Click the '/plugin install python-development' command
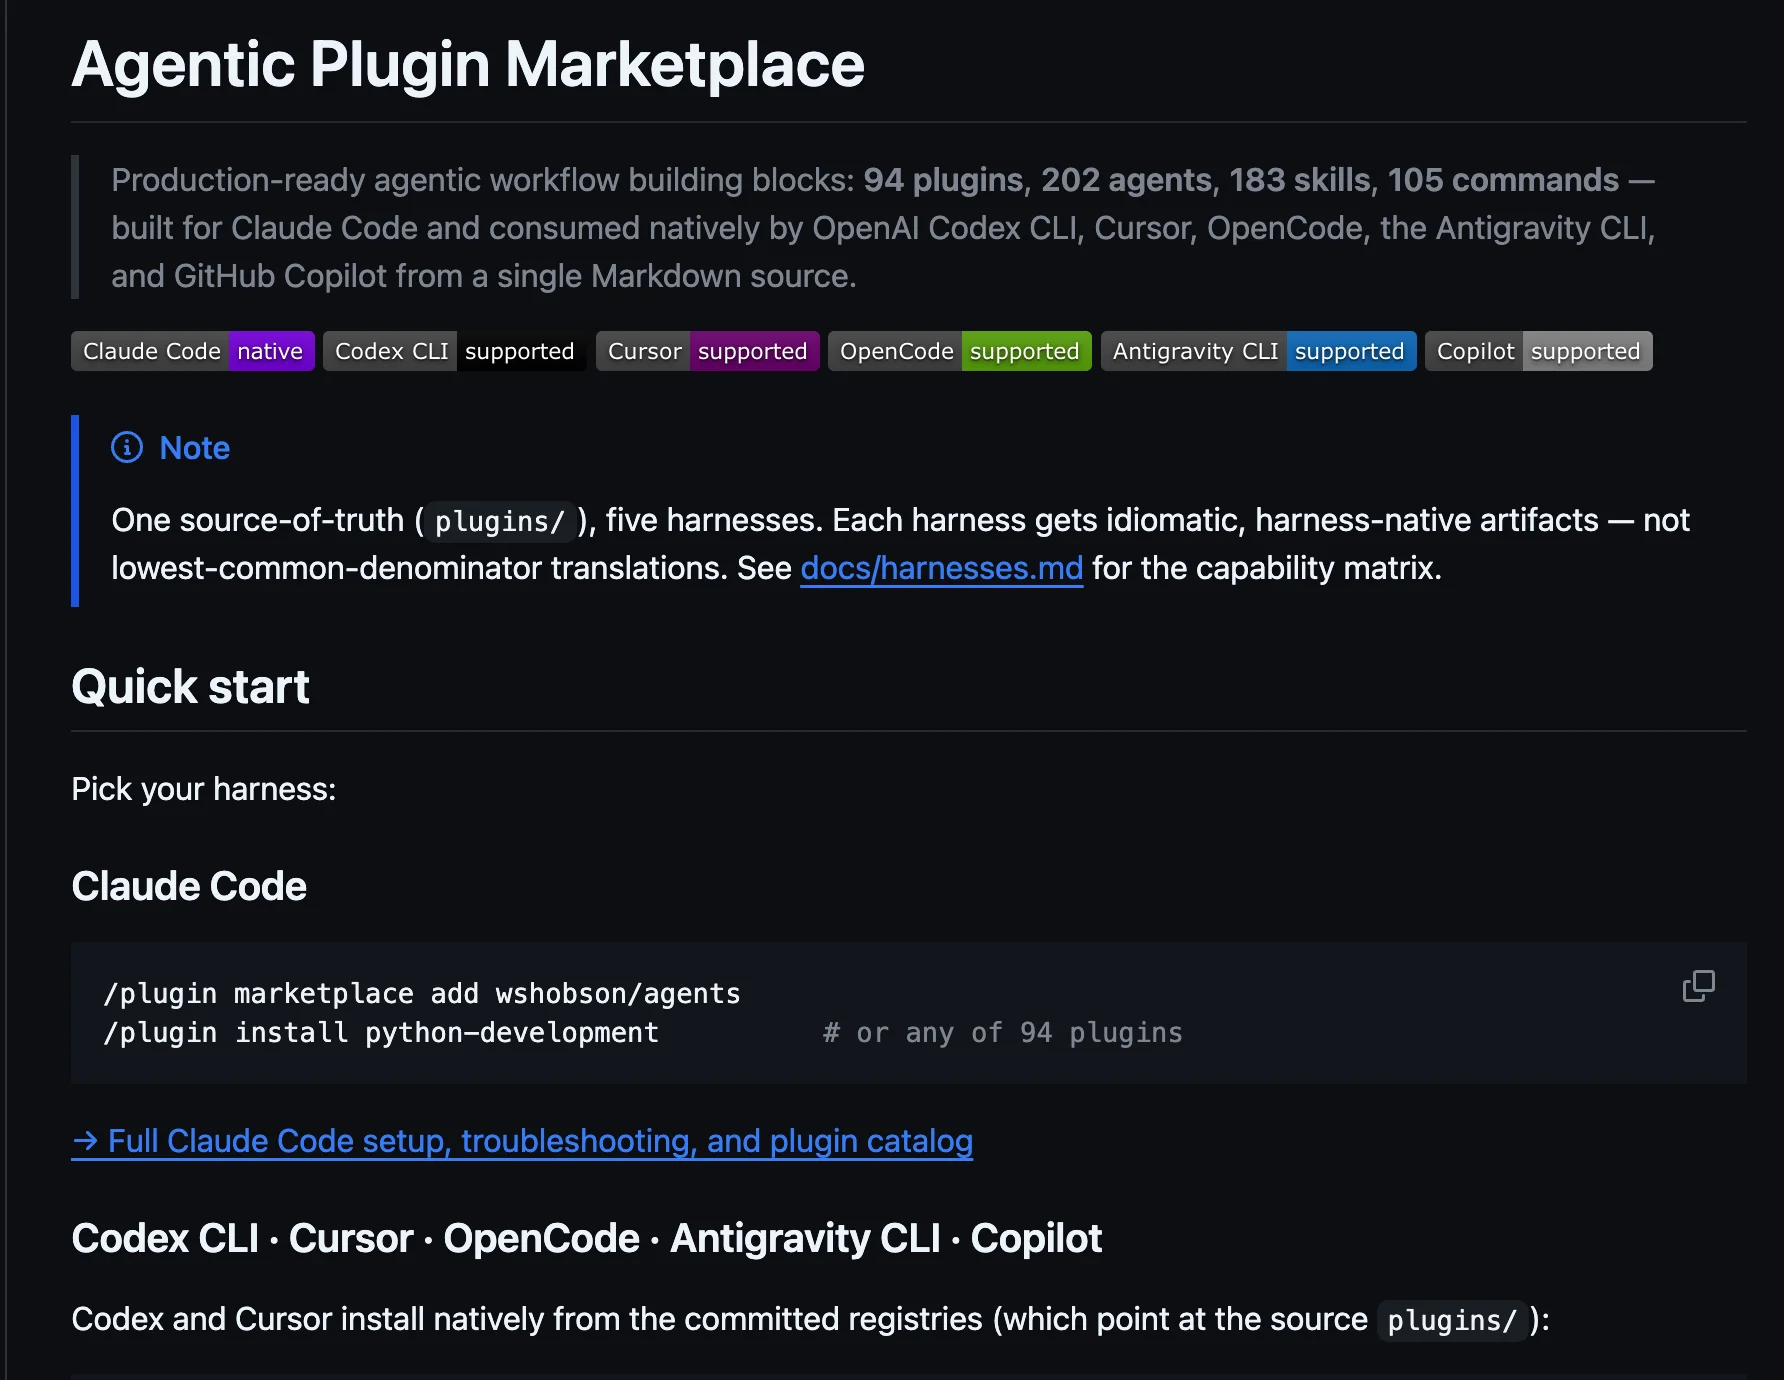Screen dimensions: 1784x1380 pos(381,1032)
